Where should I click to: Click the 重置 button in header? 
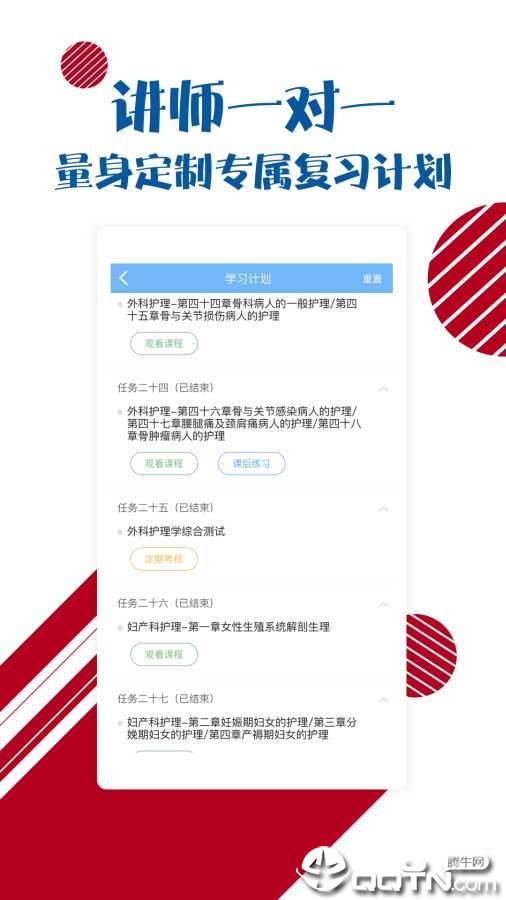coord(372,279)
